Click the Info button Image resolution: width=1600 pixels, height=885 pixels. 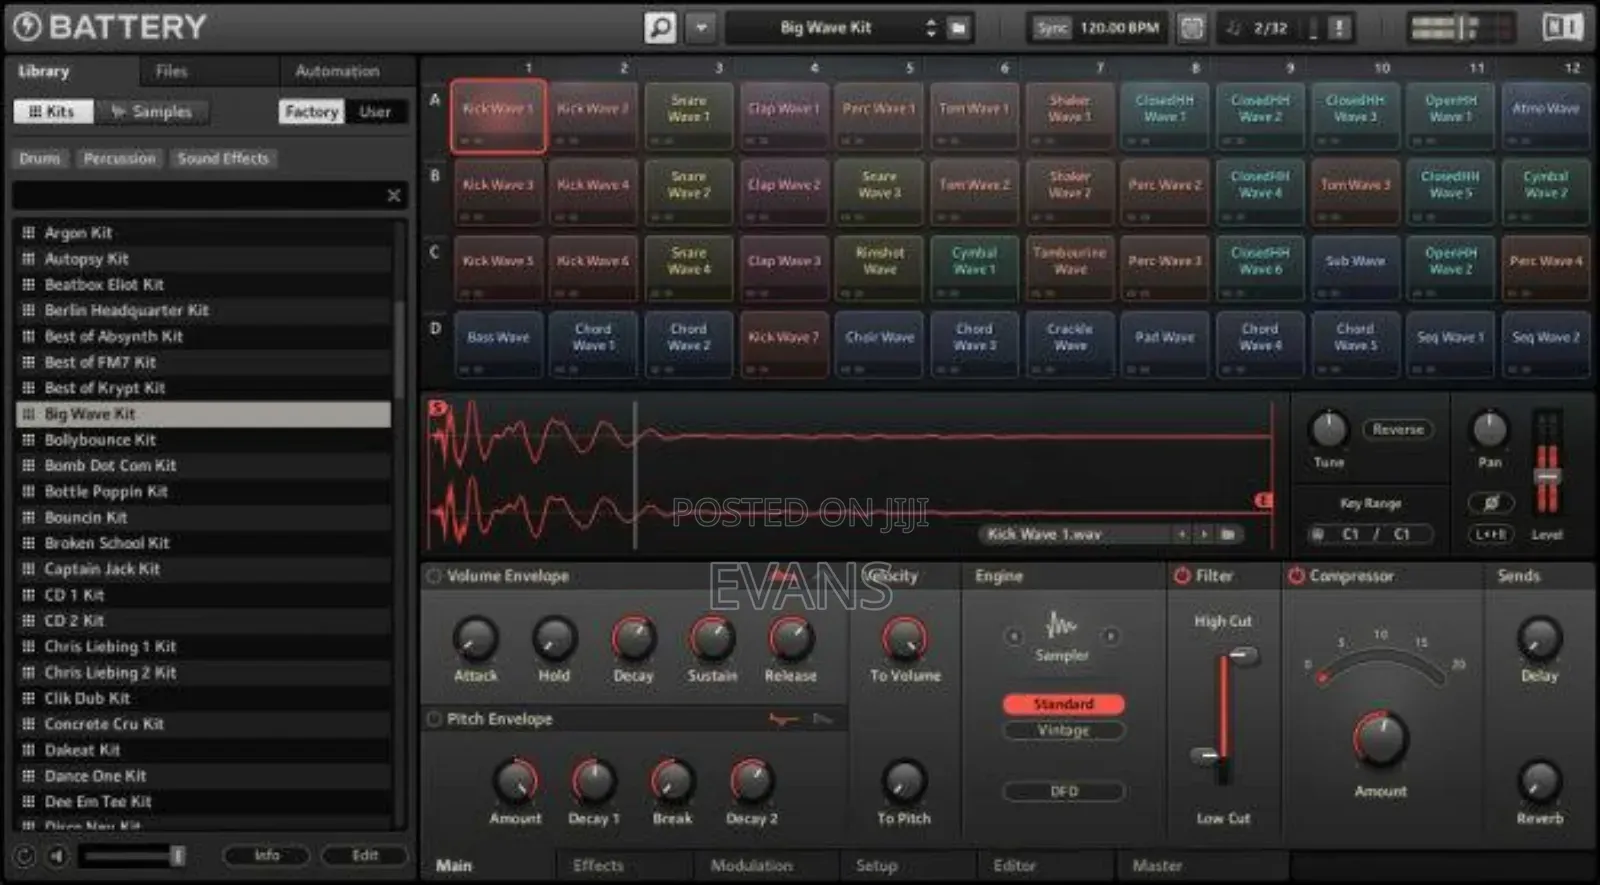click(x=267, y=856)
